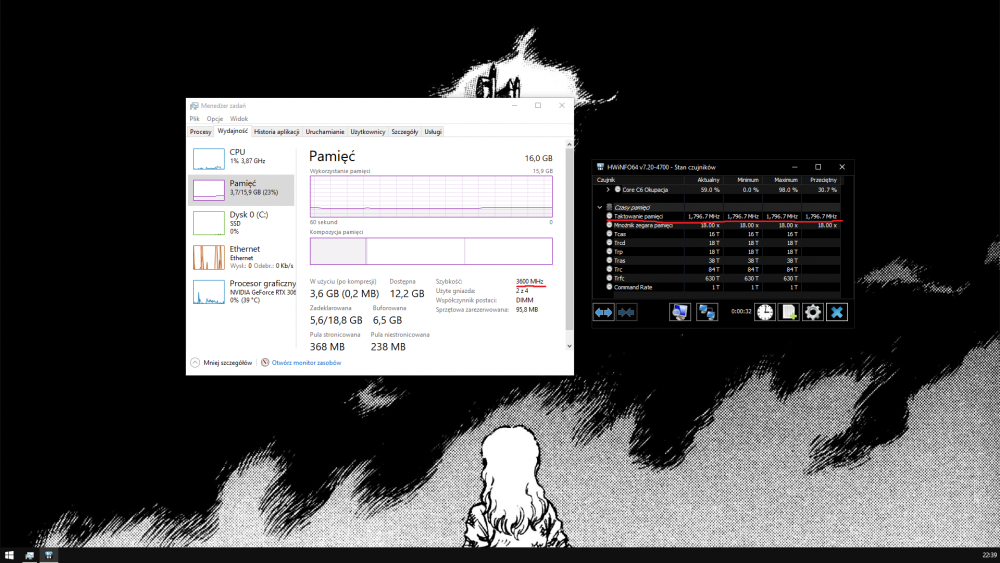The image size is (1000, 563).
Task: Open the Opcje menu
Action: click(215, 119)
